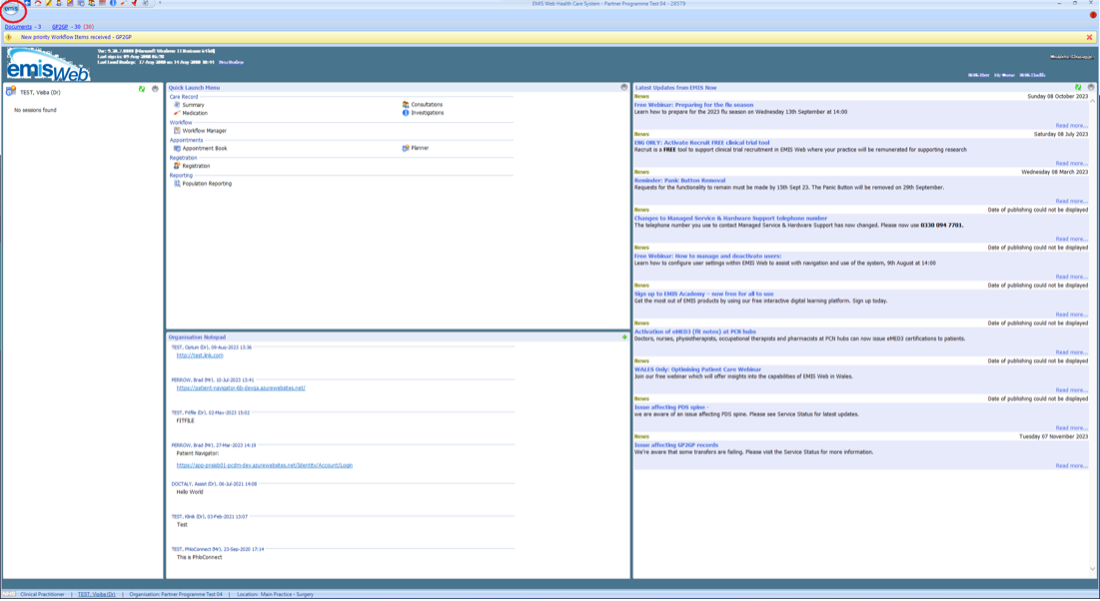Open GP2GP workflow link
The width and height of the screenshot is (1100, 601).
click(x=60, y=27)
